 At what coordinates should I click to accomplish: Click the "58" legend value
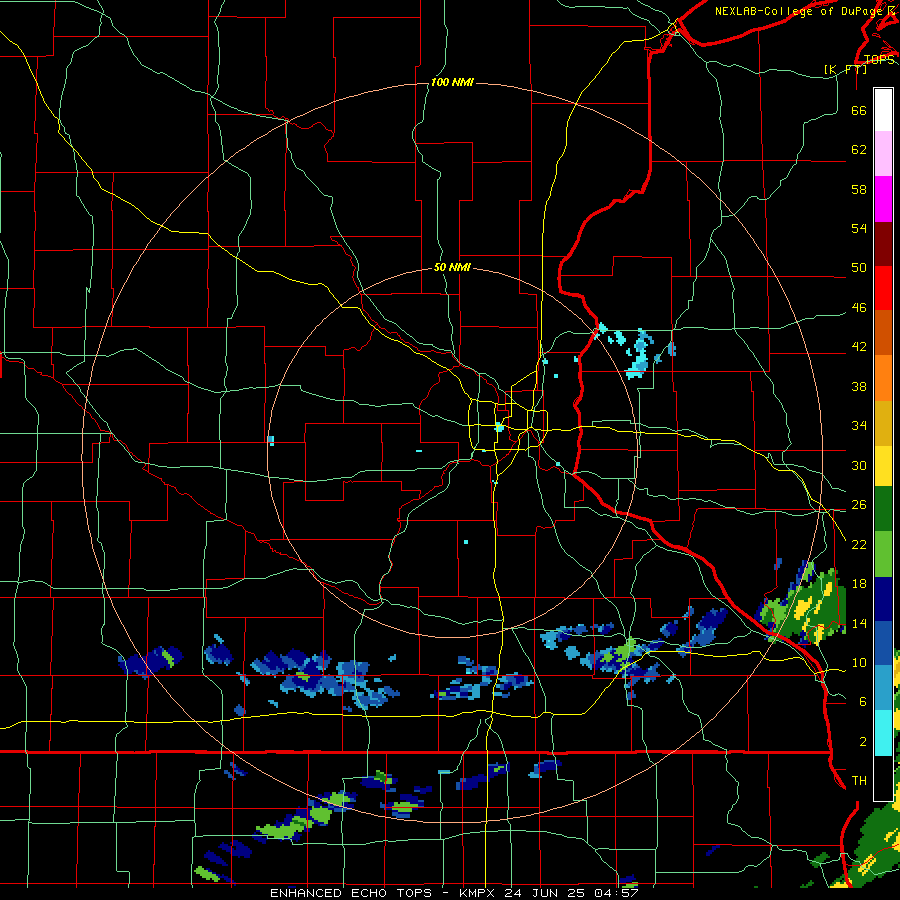coord(859,189)
